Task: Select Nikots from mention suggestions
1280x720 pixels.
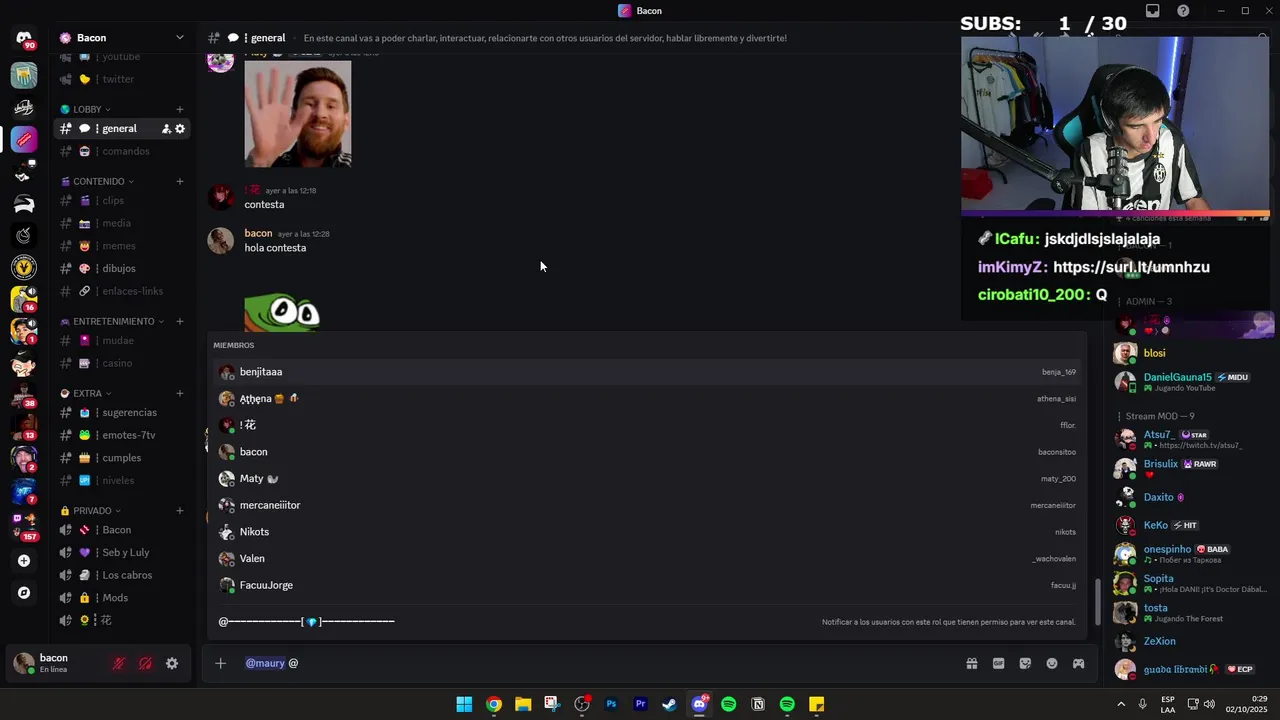Action: click(x=647, y=532)
